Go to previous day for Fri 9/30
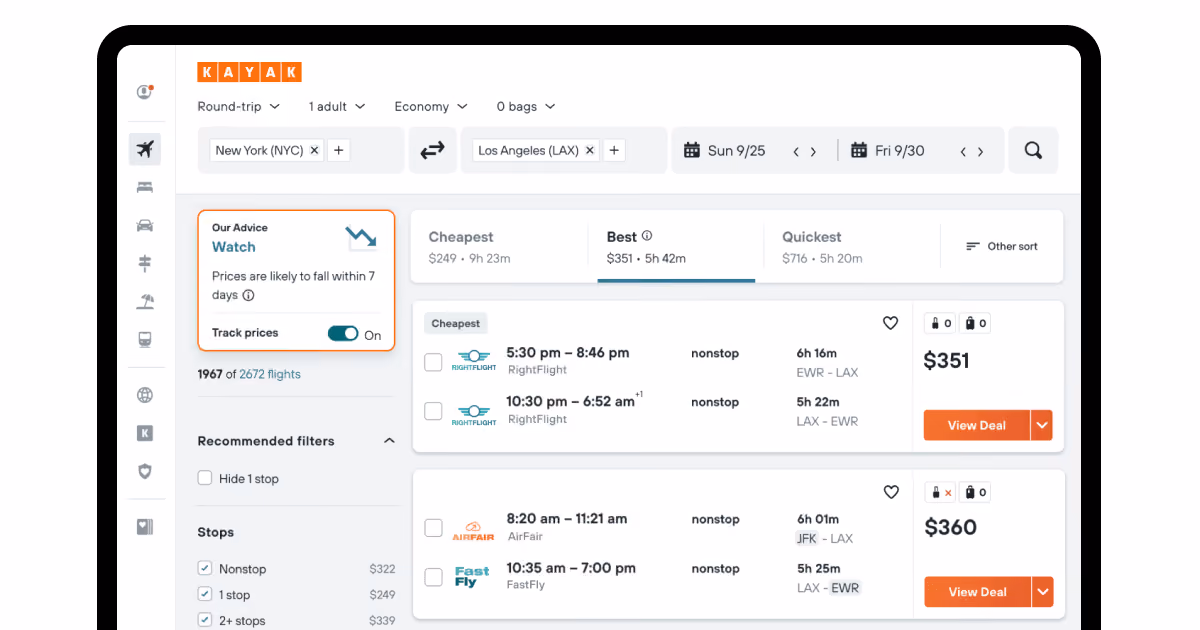The height and width of the screenshot is (630, 1200). pos(963,152)
